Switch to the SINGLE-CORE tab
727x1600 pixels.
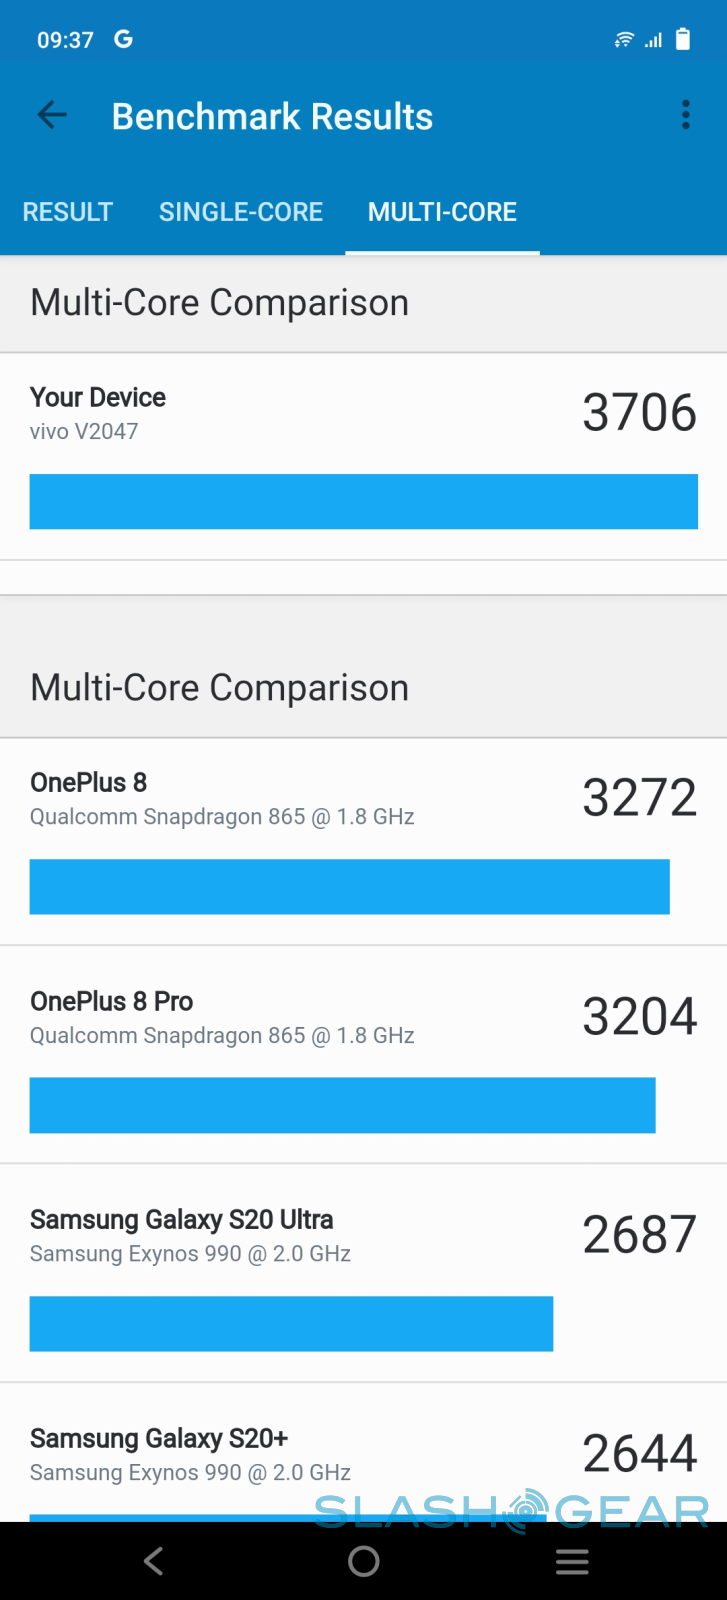(241, 212)
